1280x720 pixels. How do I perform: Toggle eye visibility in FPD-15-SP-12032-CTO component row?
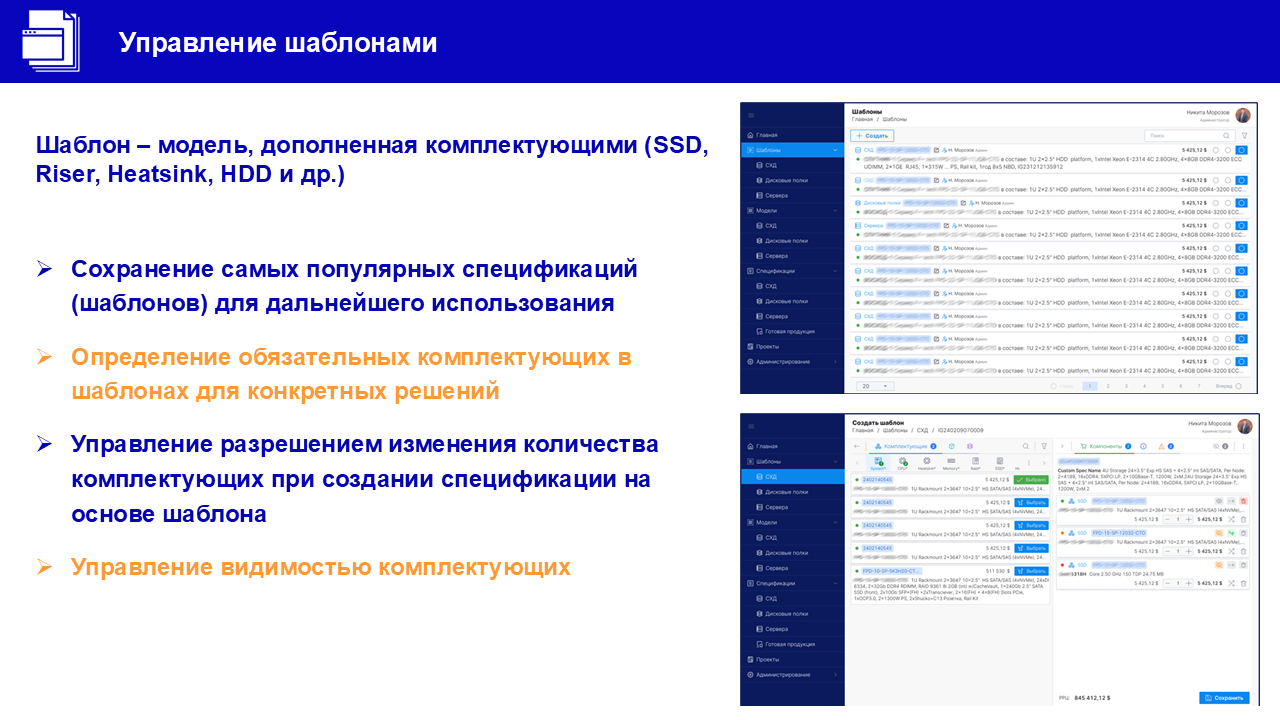pyautogui.click(x=1219, y=533)
